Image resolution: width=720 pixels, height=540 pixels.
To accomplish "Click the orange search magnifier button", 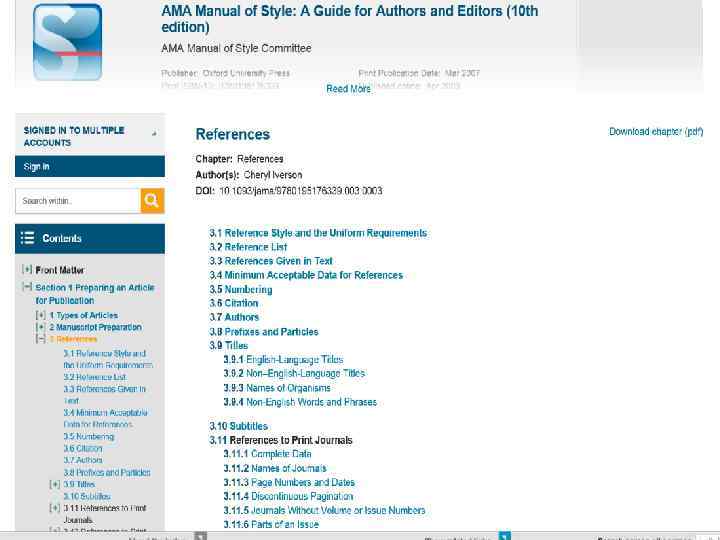I will click(x=152, y=201).
